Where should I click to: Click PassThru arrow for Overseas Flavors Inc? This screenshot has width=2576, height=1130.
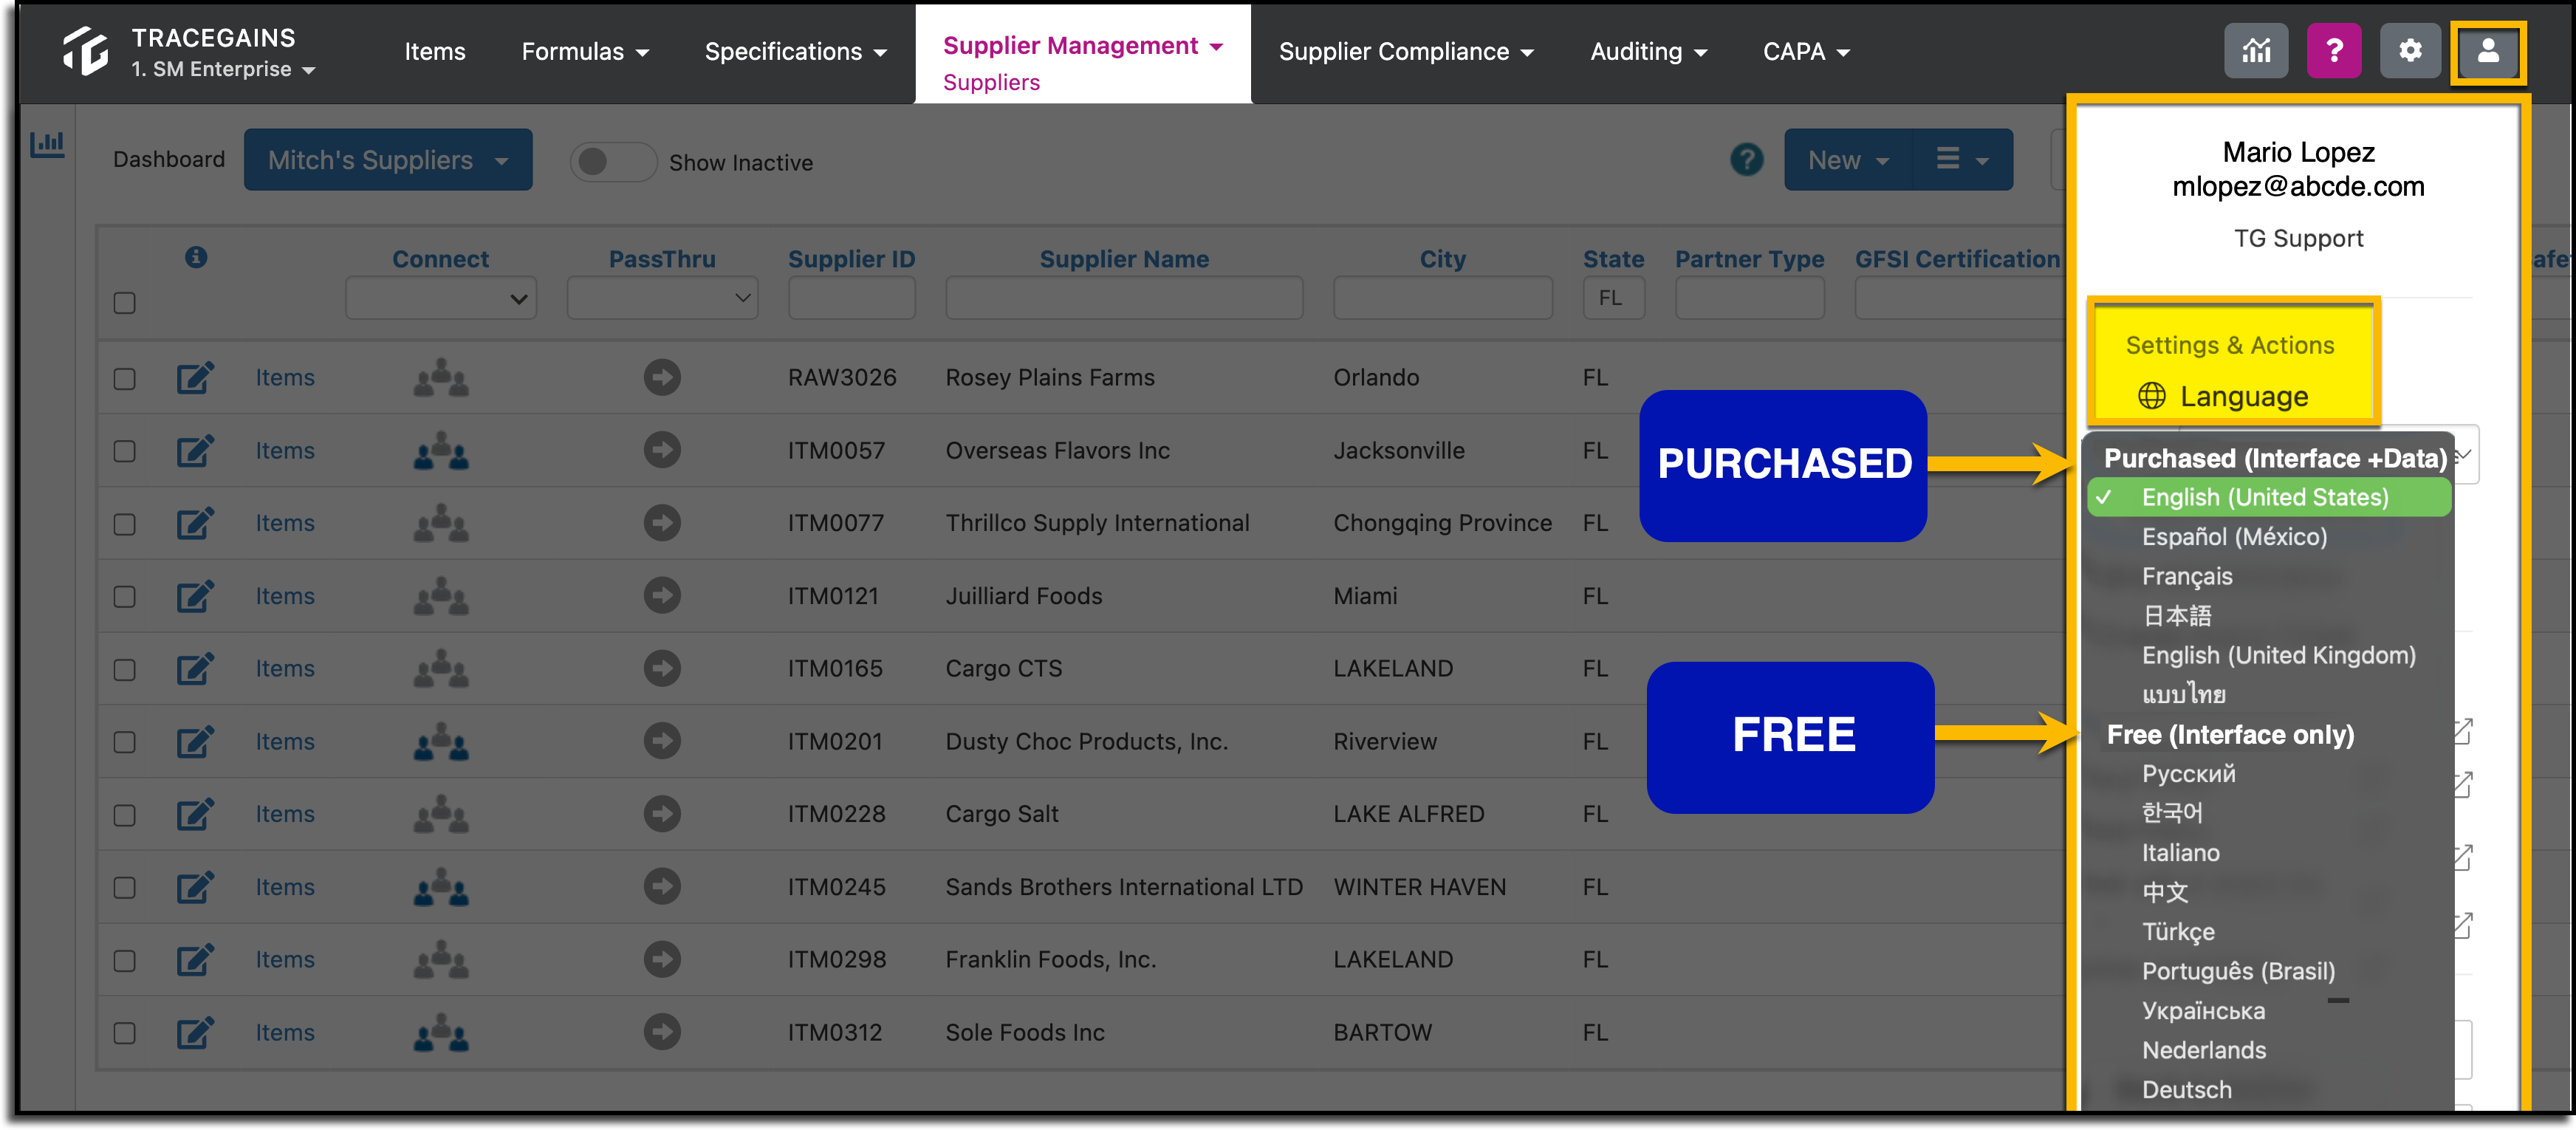(662, 450)
